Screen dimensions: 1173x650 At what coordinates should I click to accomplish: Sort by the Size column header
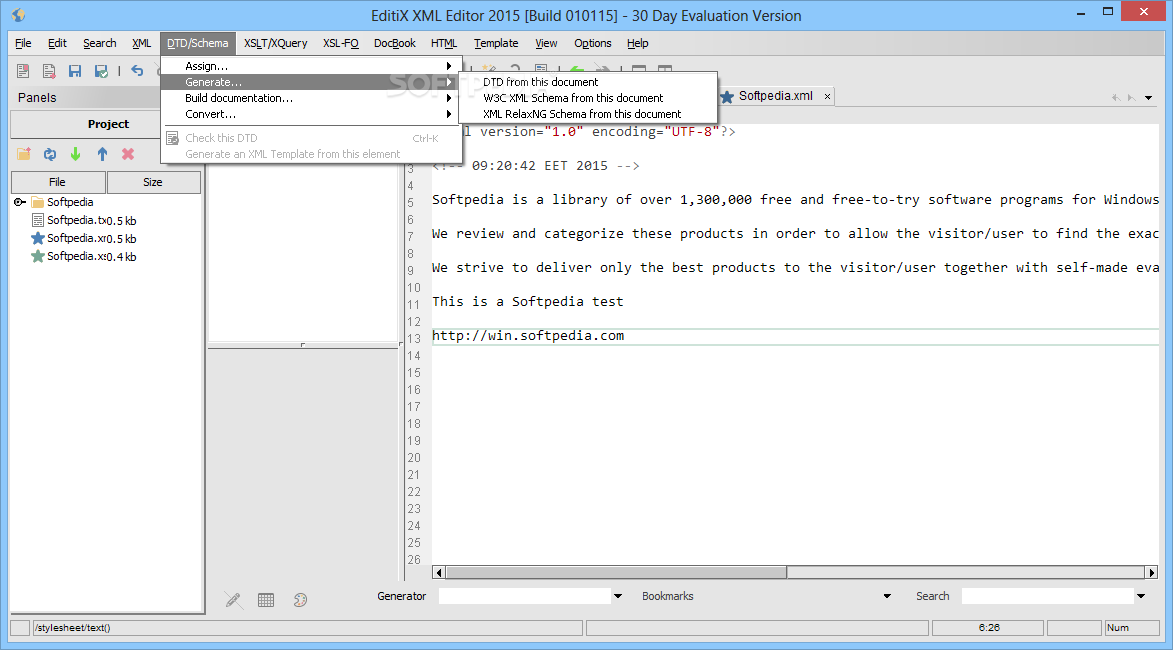[x=153, y=182]
